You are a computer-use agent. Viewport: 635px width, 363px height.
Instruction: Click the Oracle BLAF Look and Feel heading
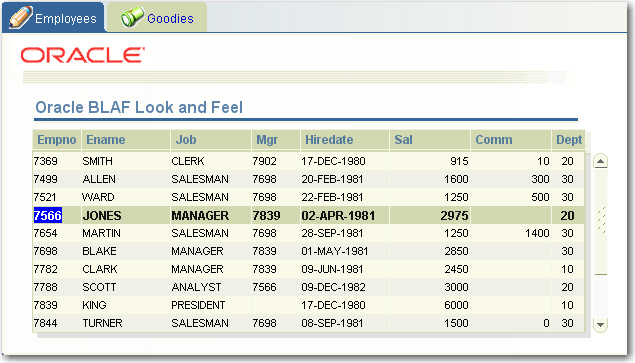[139, 107]
